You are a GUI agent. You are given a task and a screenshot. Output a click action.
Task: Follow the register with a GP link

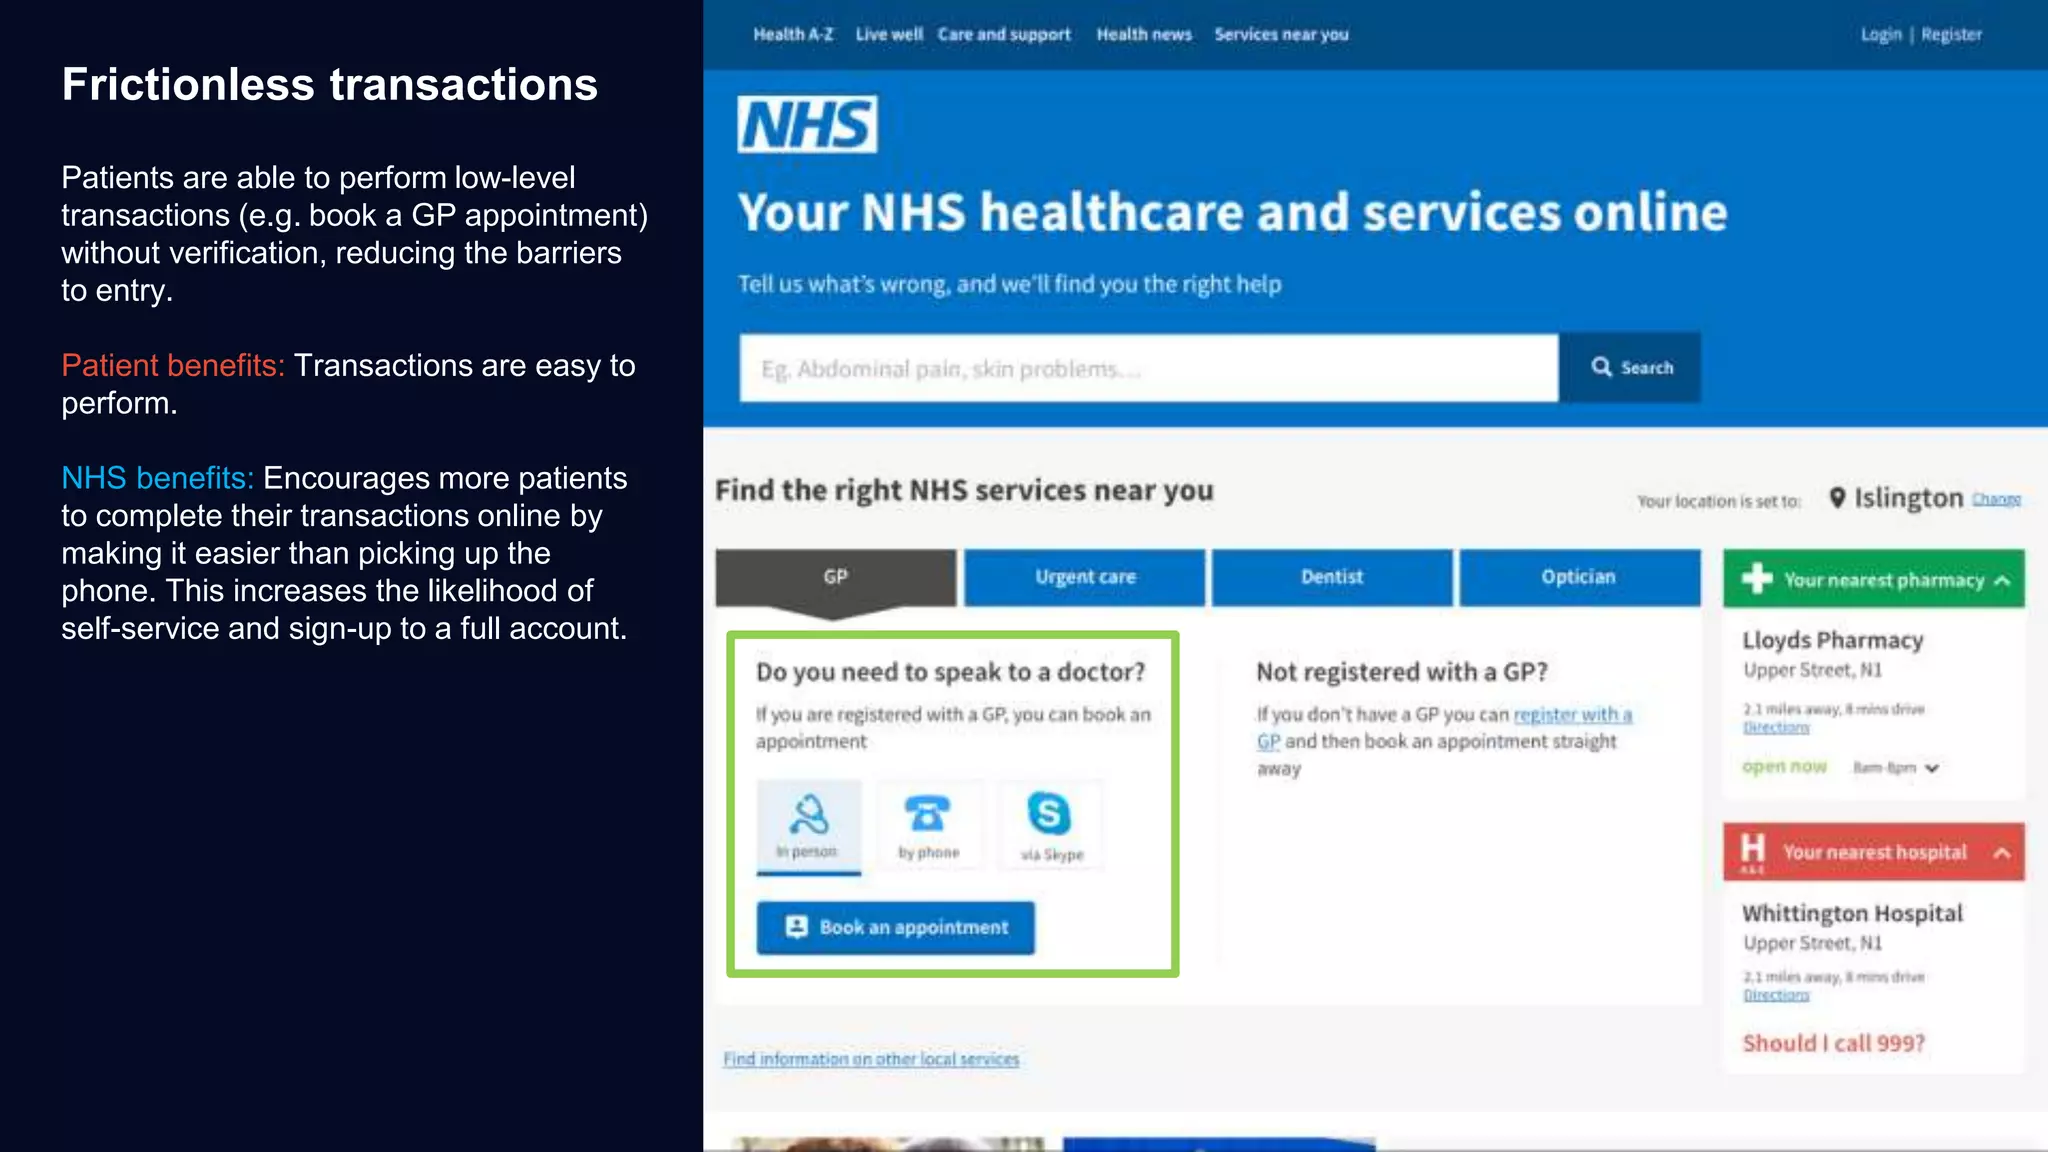click(1444, 728)
